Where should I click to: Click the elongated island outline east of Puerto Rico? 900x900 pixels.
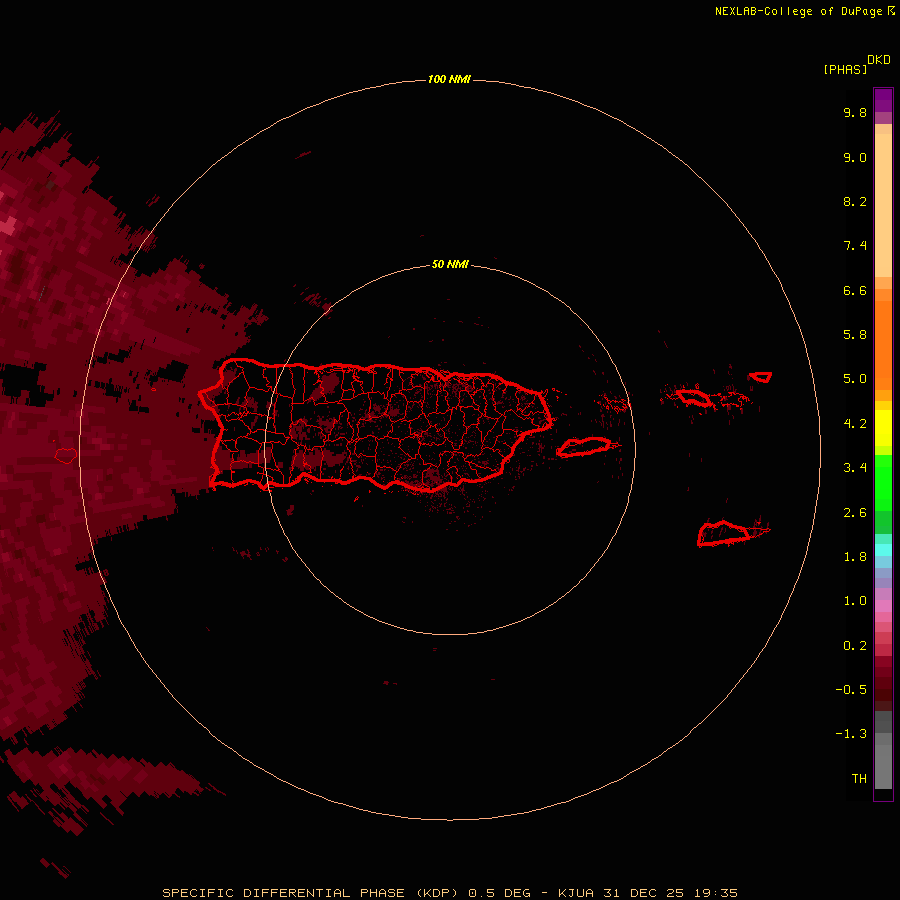coord(584,447)
